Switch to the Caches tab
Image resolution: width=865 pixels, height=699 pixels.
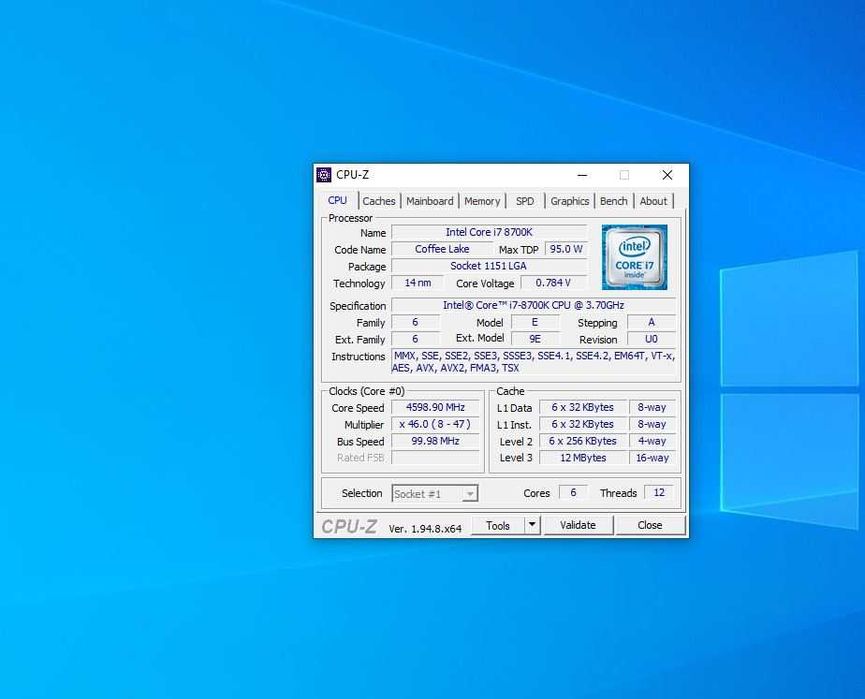[379, 201]
